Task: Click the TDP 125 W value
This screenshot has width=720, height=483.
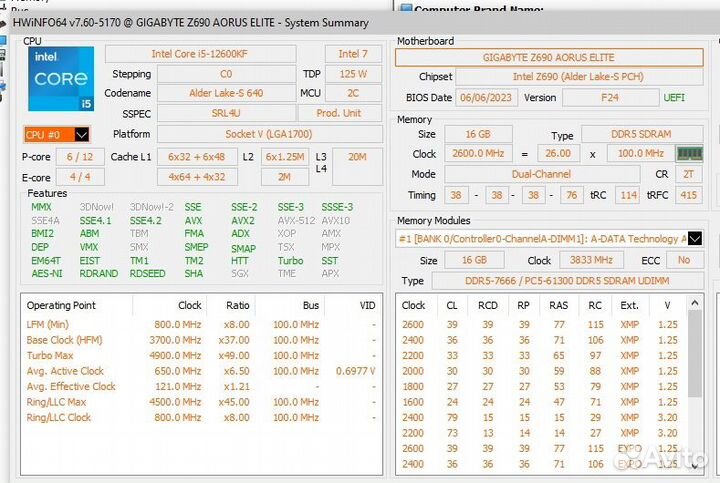Action: pos(353,74)
